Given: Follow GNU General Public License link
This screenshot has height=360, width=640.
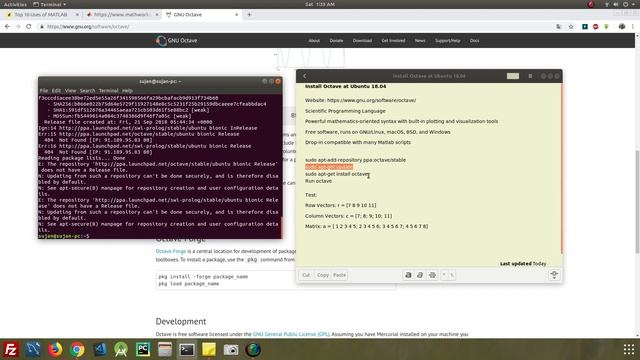Looking at the screenshot, I should point(291,334).
